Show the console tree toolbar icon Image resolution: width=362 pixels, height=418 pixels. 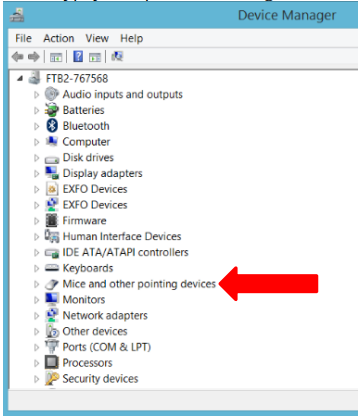(x=56, y=57)
